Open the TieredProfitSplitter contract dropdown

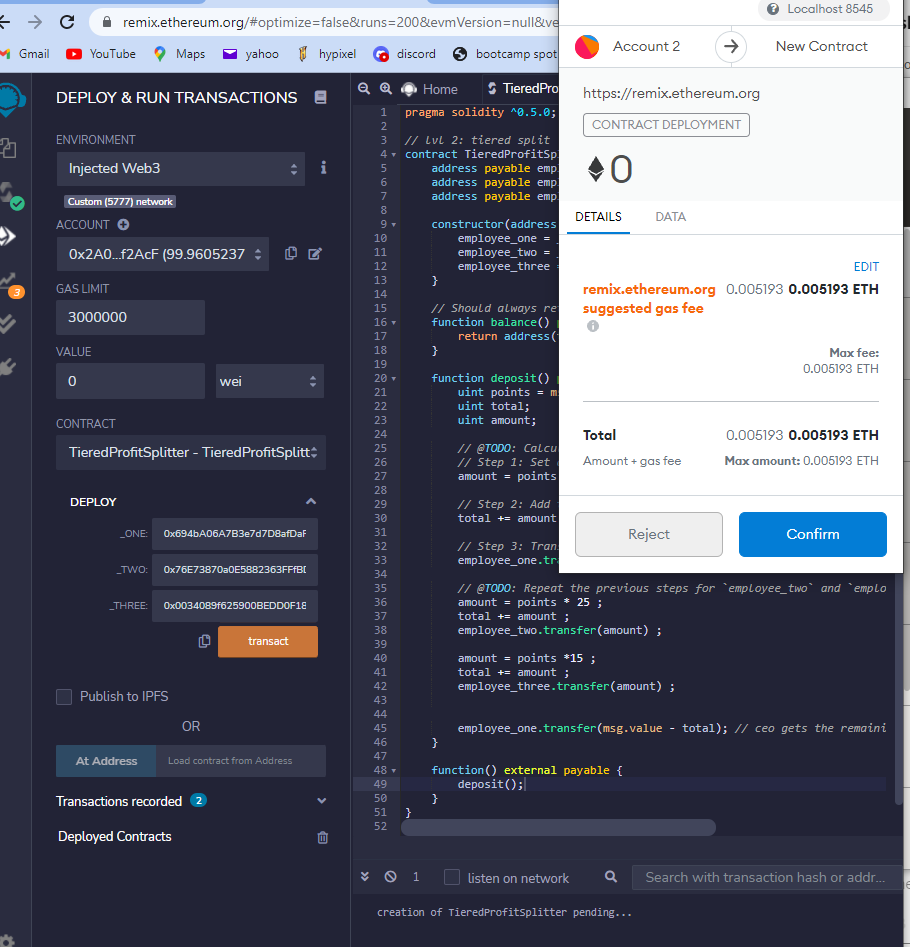(191, 452)
